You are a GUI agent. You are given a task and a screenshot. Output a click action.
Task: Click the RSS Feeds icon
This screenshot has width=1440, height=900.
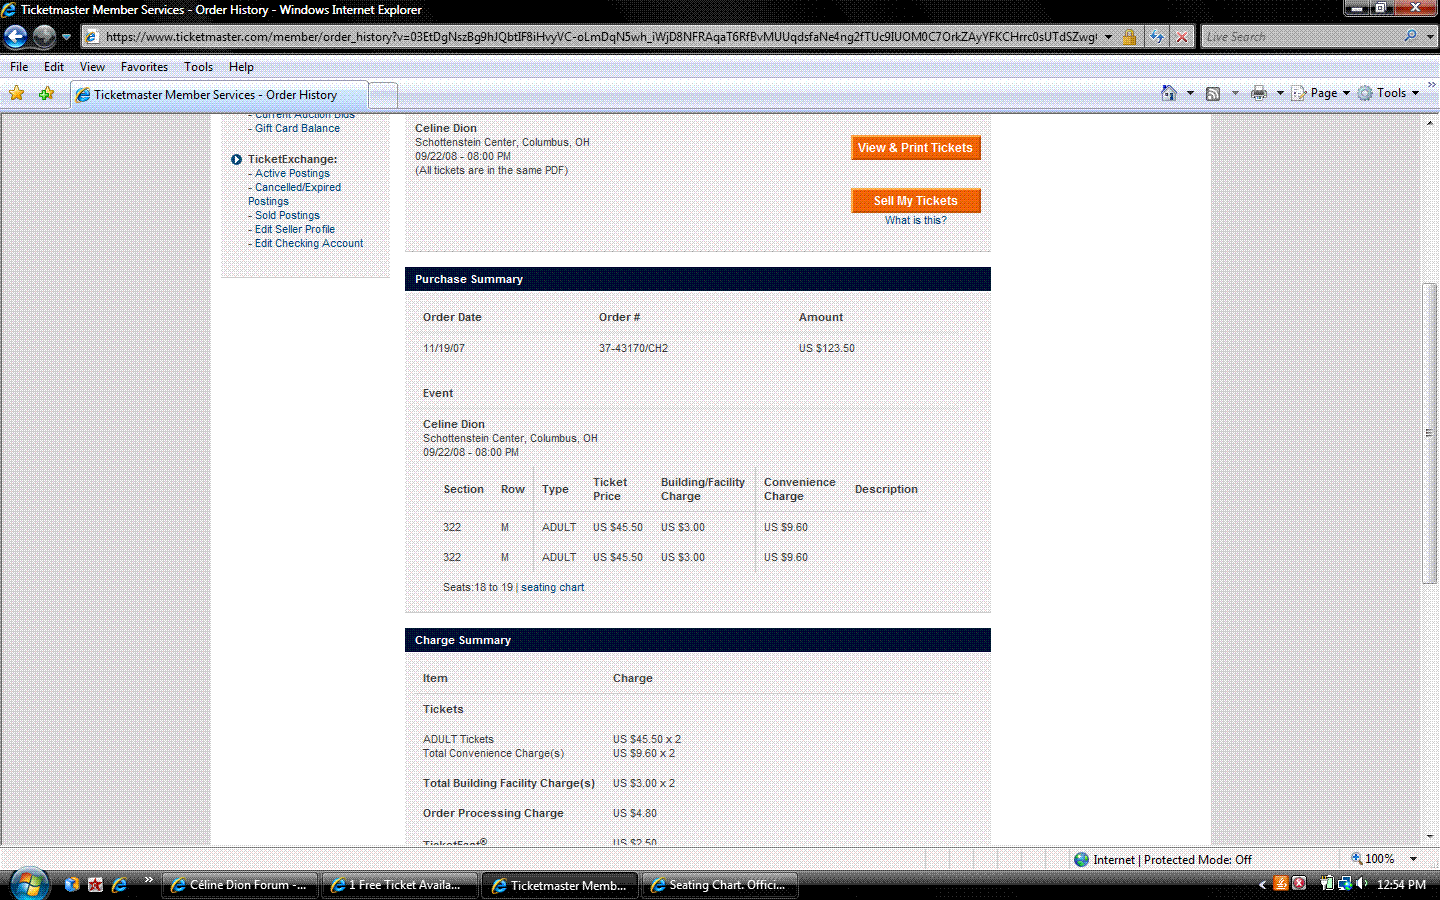(x=1213, y=93)
